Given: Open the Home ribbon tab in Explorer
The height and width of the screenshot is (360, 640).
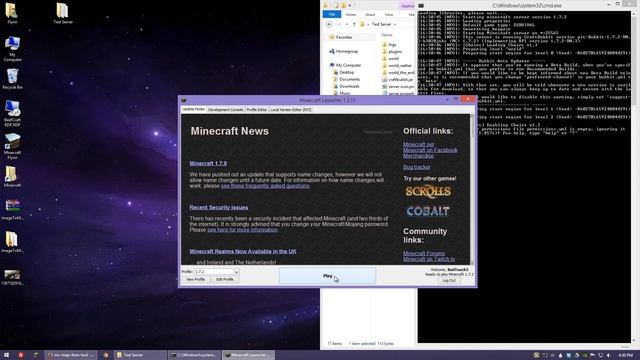Looking at the screenshot, I should pos(351,15).
